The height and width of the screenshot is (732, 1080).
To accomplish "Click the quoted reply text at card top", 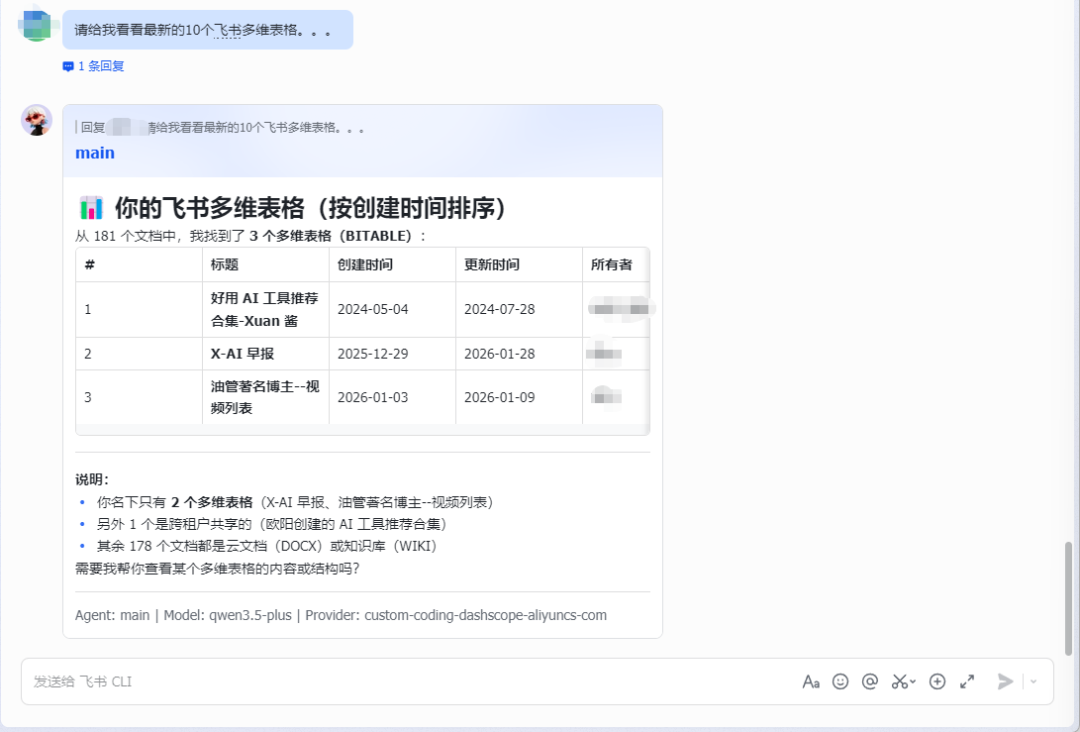I will coord(220,128).
